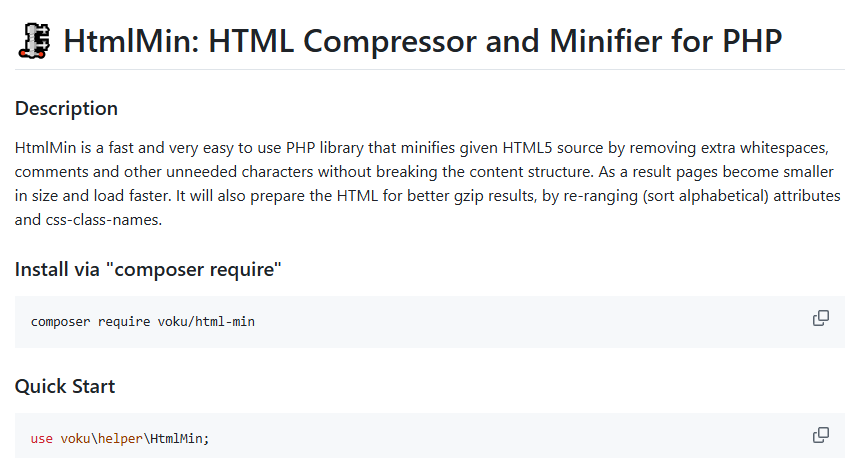Click the clamp emoji icon beside the title

tap(35, 41)
